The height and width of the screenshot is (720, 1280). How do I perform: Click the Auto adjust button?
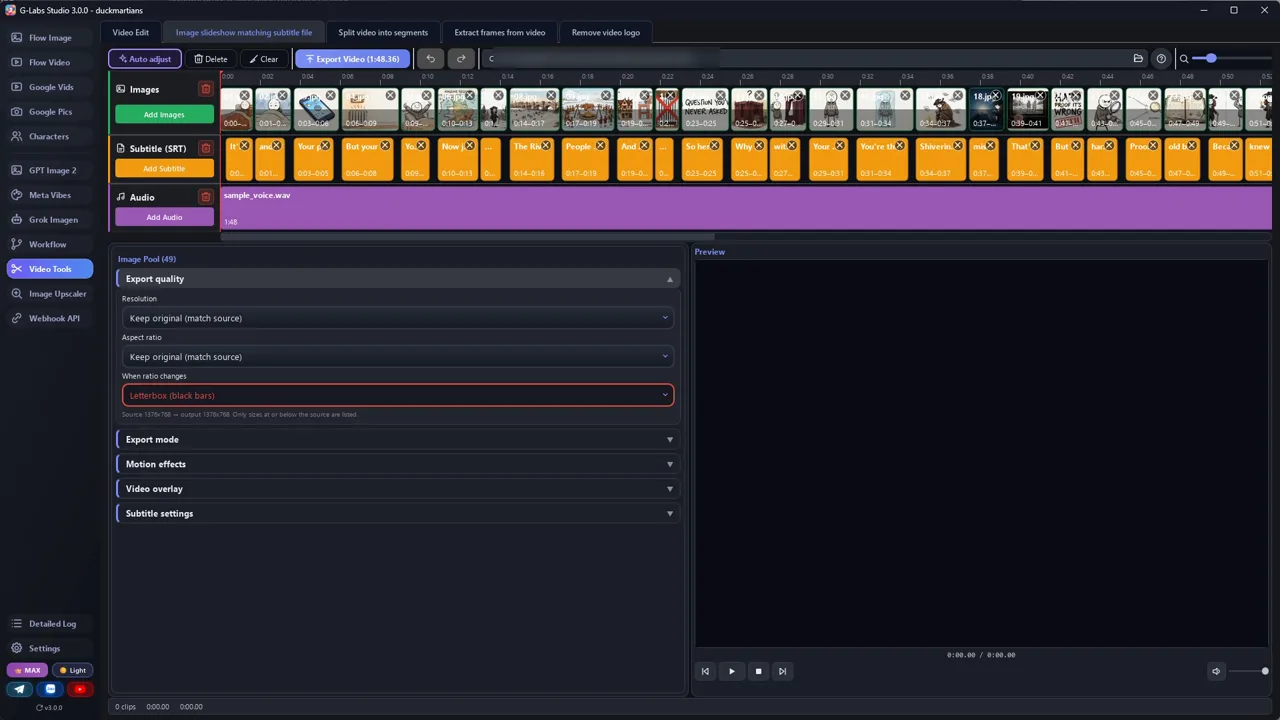[x=145, y=59]
